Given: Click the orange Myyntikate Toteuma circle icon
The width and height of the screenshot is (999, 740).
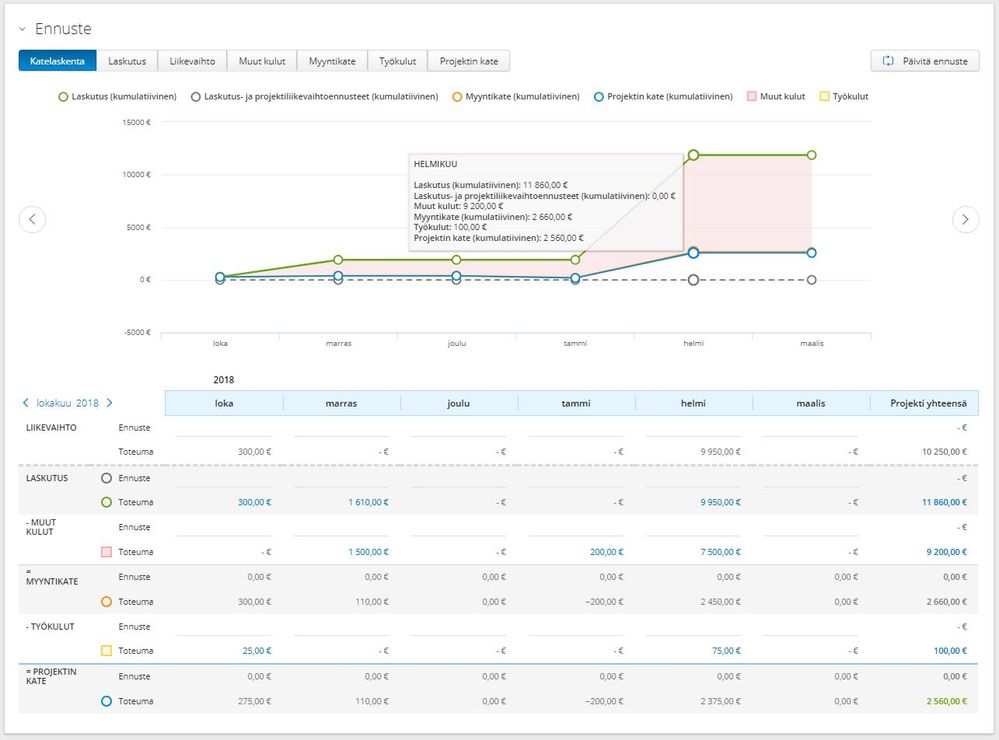Looking at the screenshot, I should pyautogui.click(x=106, y=602).
